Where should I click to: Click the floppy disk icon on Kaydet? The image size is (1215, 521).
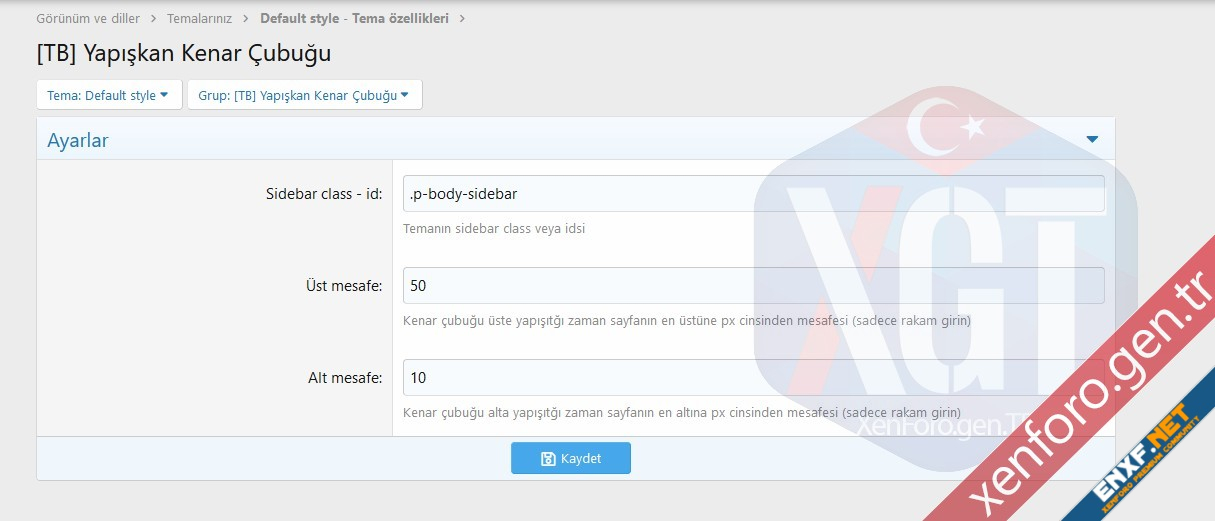(548, 459)
